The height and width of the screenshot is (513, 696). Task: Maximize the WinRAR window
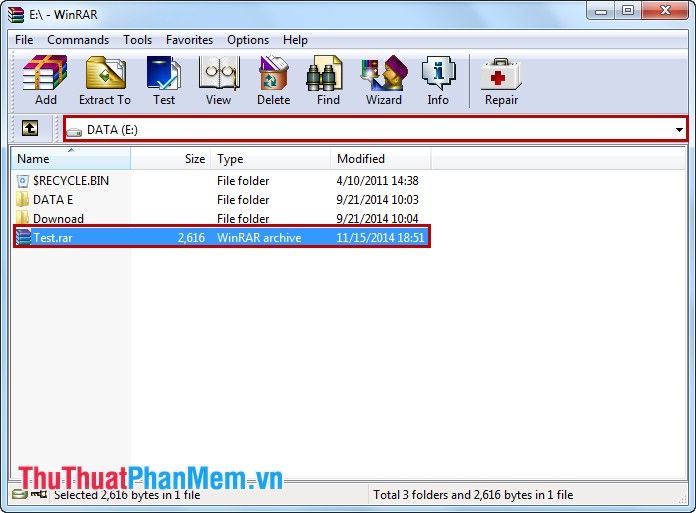coord(628,11)
